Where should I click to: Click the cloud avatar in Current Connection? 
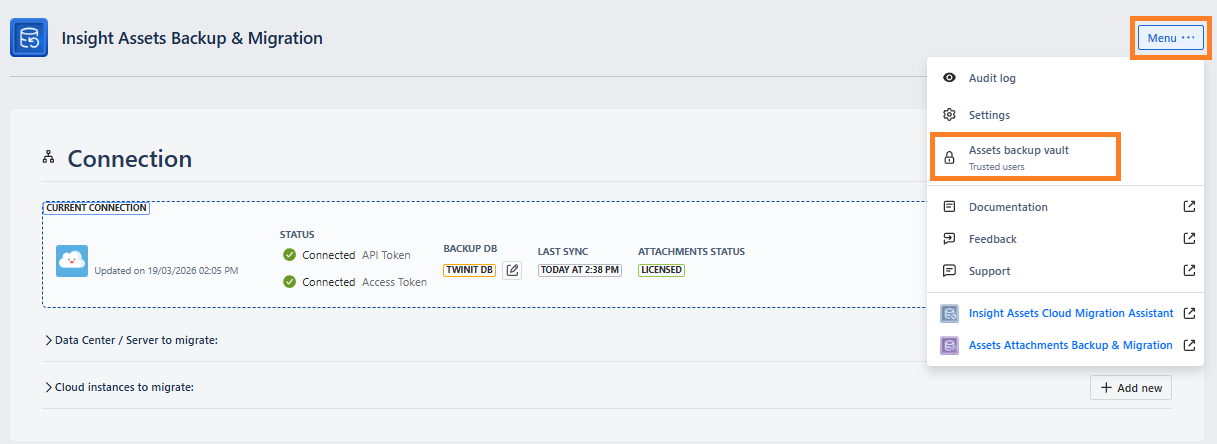coord(72,262)
